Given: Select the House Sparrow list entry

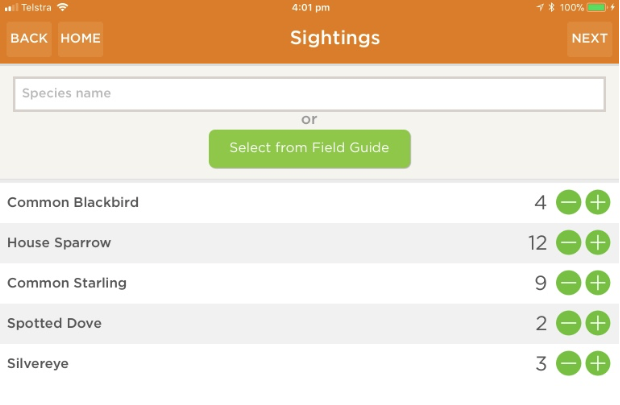Looking at the screenshot, I should tap(59, 243).
